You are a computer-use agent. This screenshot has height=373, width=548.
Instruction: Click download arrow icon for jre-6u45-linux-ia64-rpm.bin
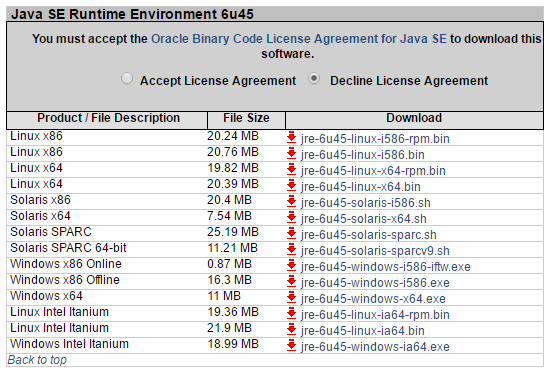click(291, 314)
